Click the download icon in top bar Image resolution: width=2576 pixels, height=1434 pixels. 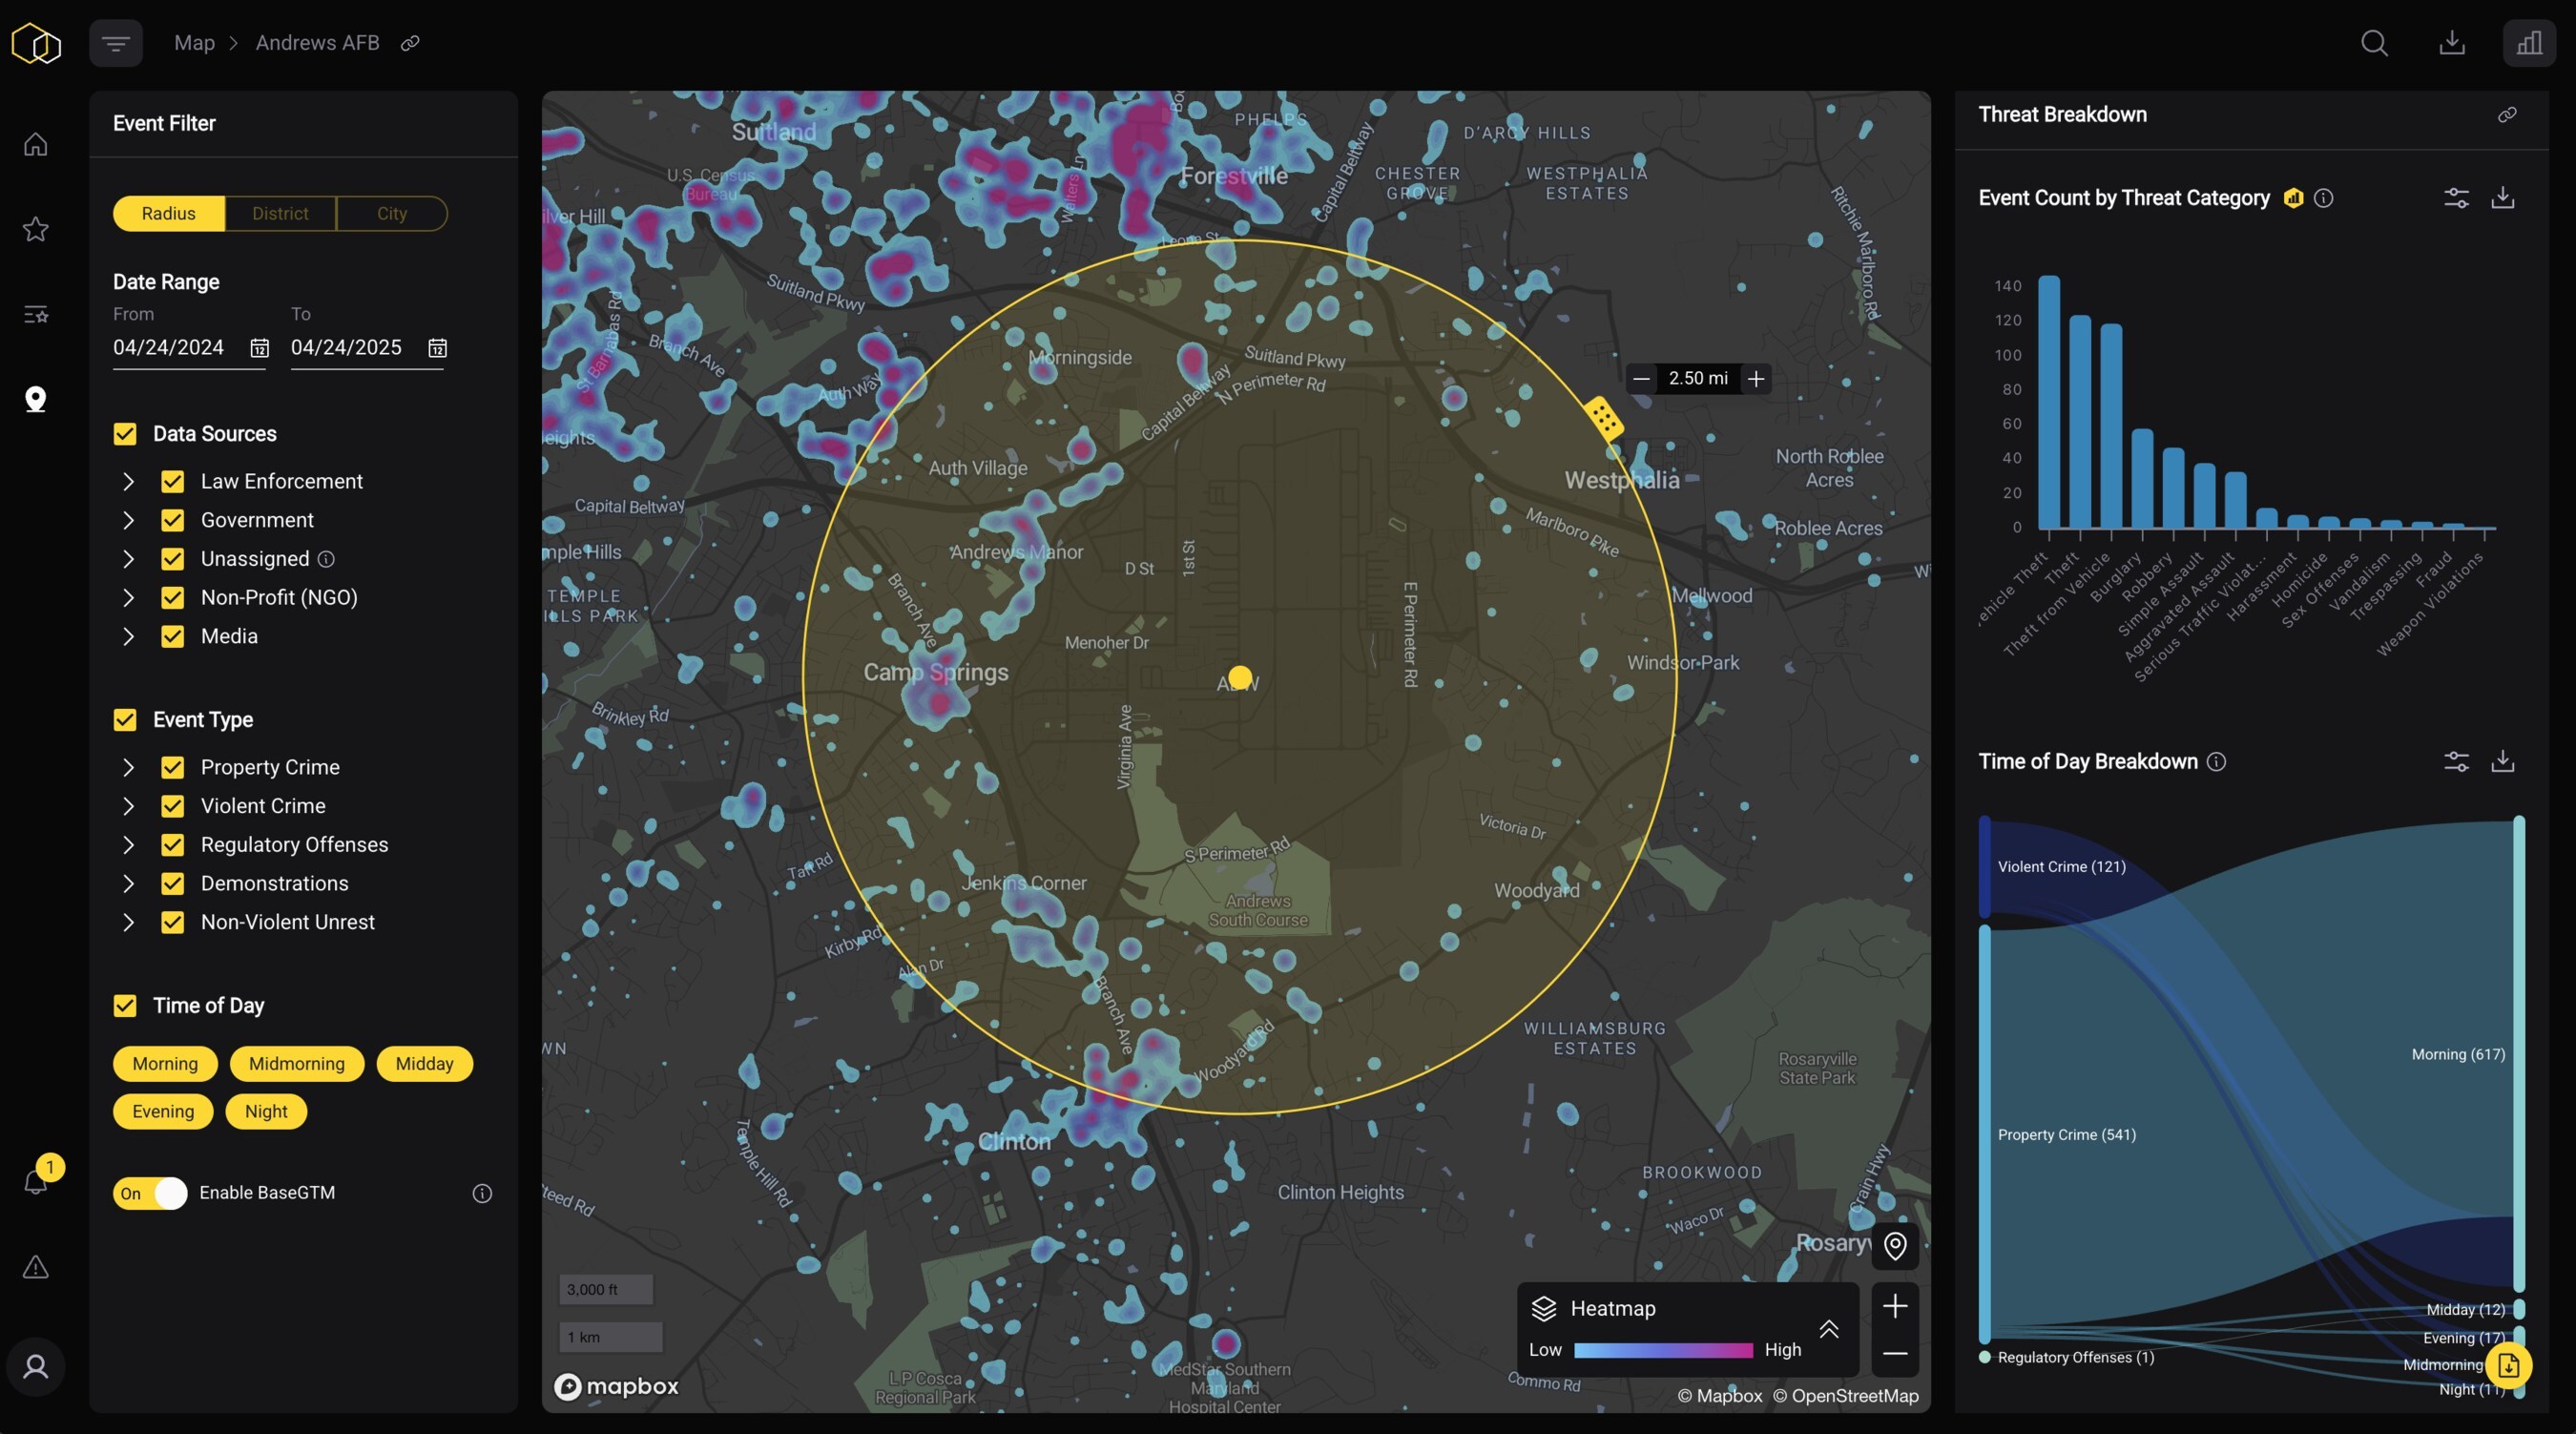(2451, 43)
